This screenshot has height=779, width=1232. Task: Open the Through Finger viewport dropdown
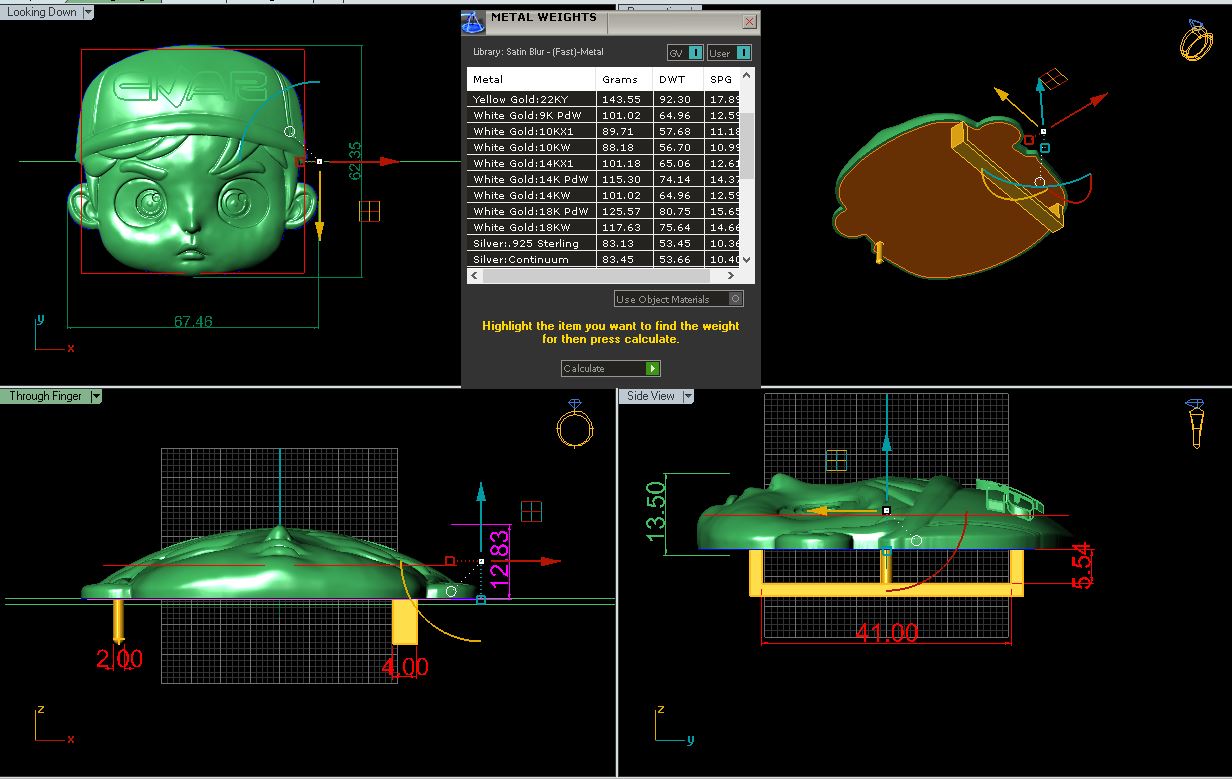pyautogui.click(x=96, y=396)
